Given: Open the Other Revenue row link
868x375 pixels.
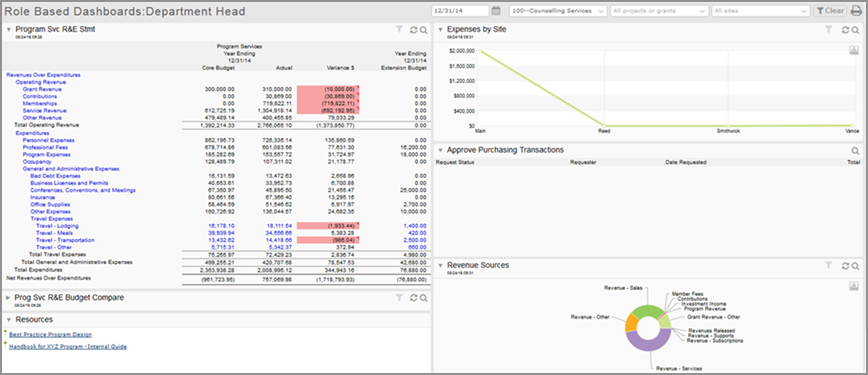Looking at the screenshot, I should click(42, 118).
